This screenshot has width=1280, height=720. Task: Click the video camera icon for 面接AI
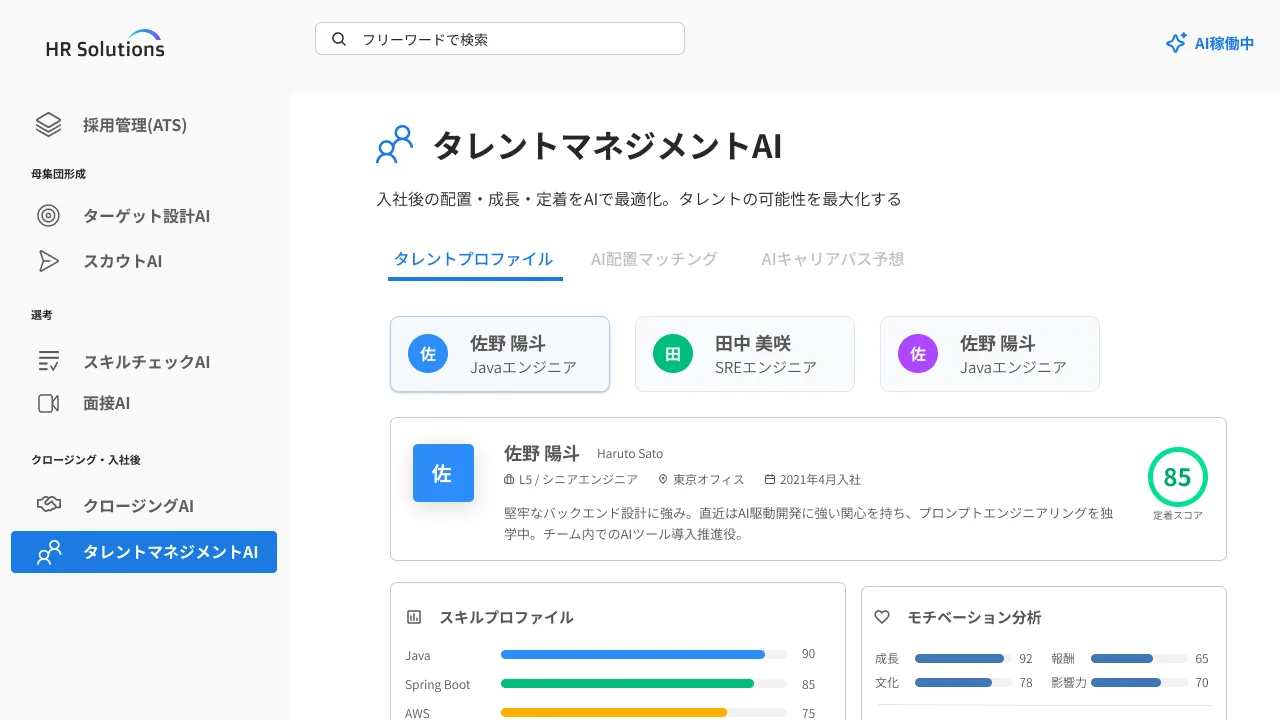coord(48,403)
